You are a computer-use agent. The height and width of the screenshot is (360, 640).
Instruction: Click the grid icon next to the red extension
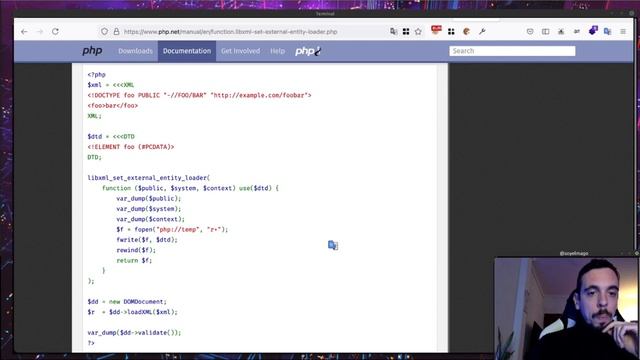[x=451, y=31]
